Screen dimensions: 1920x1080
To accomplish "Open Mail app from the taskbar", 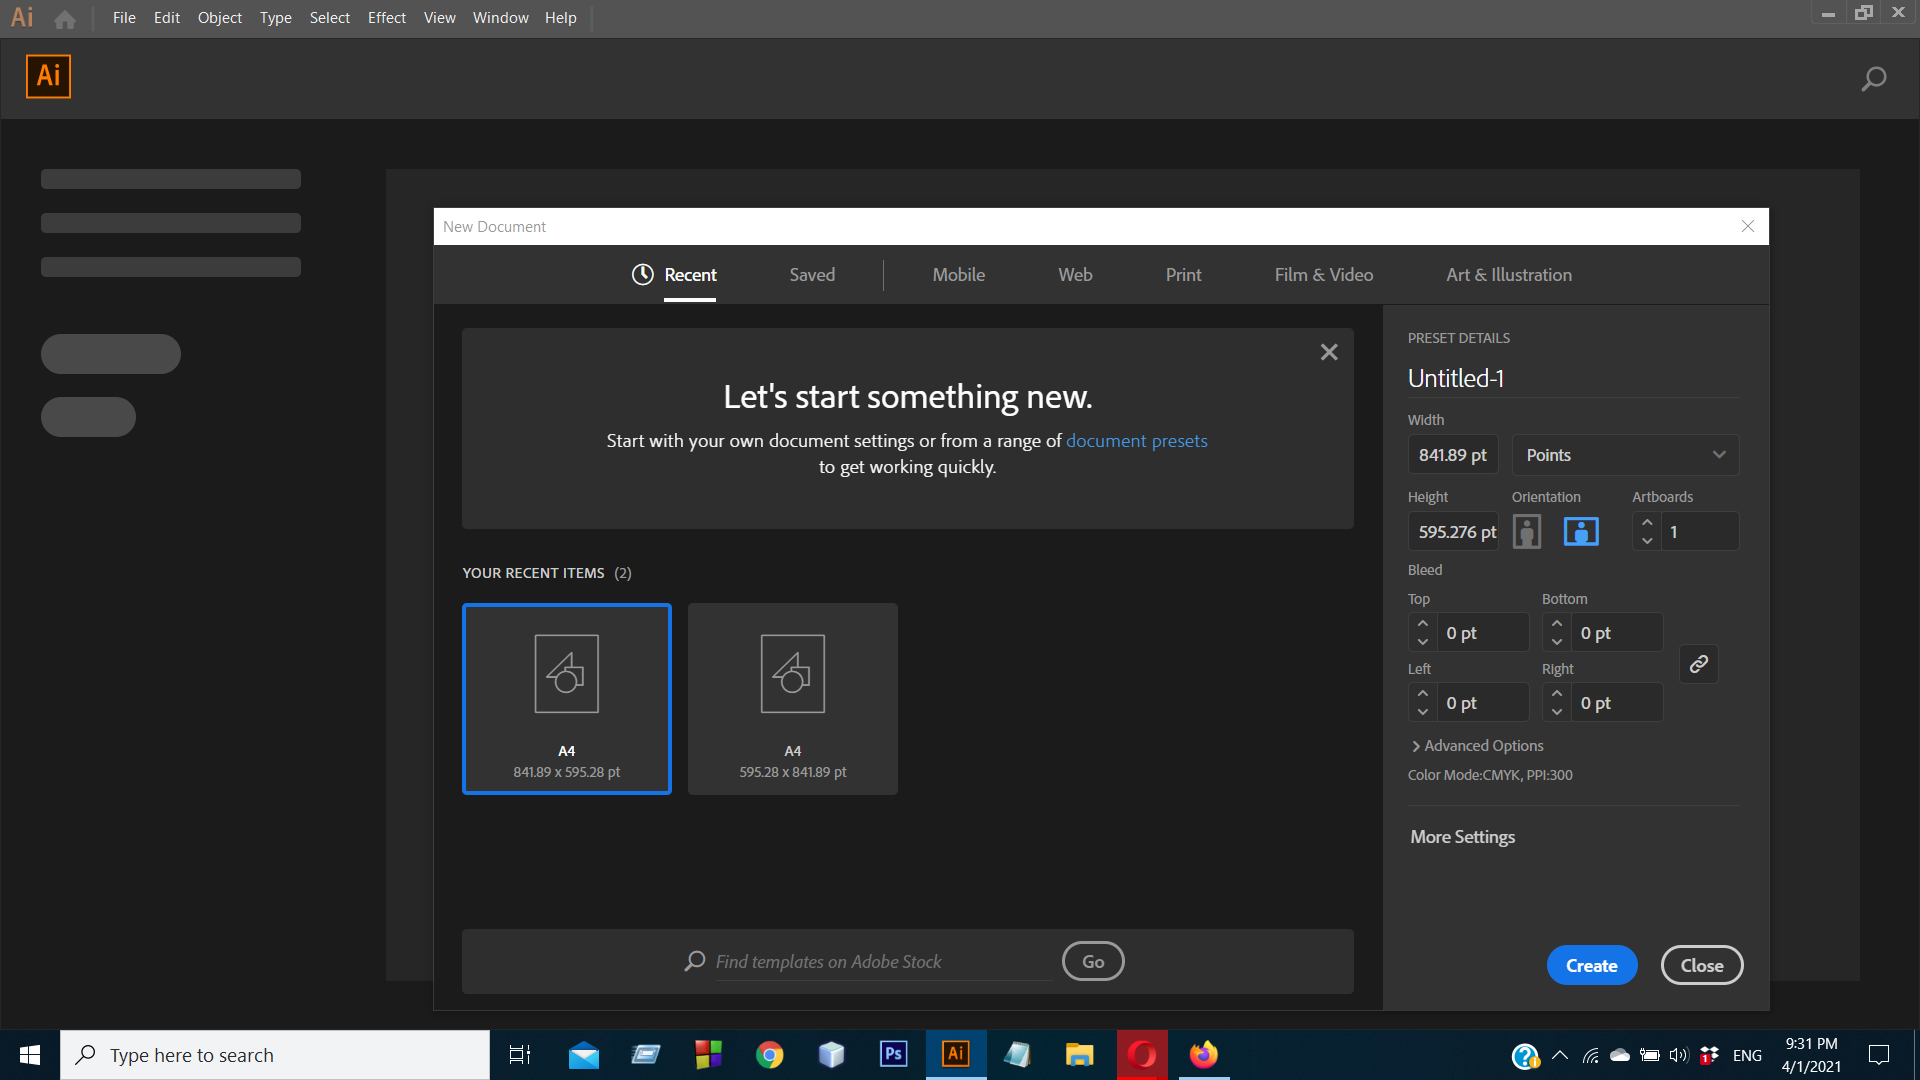I will pos(584,1055).
